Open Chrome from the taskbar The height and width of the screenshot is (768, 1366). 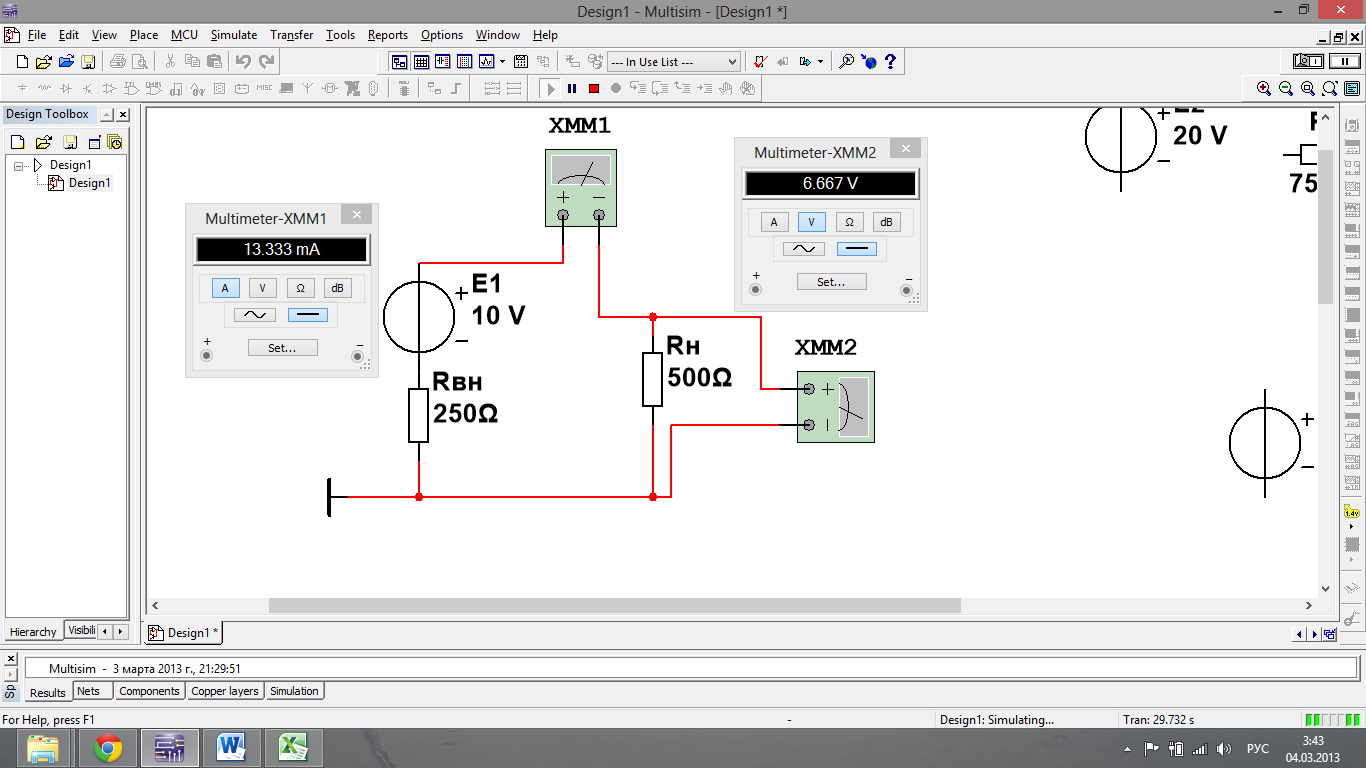pos(107,748)
